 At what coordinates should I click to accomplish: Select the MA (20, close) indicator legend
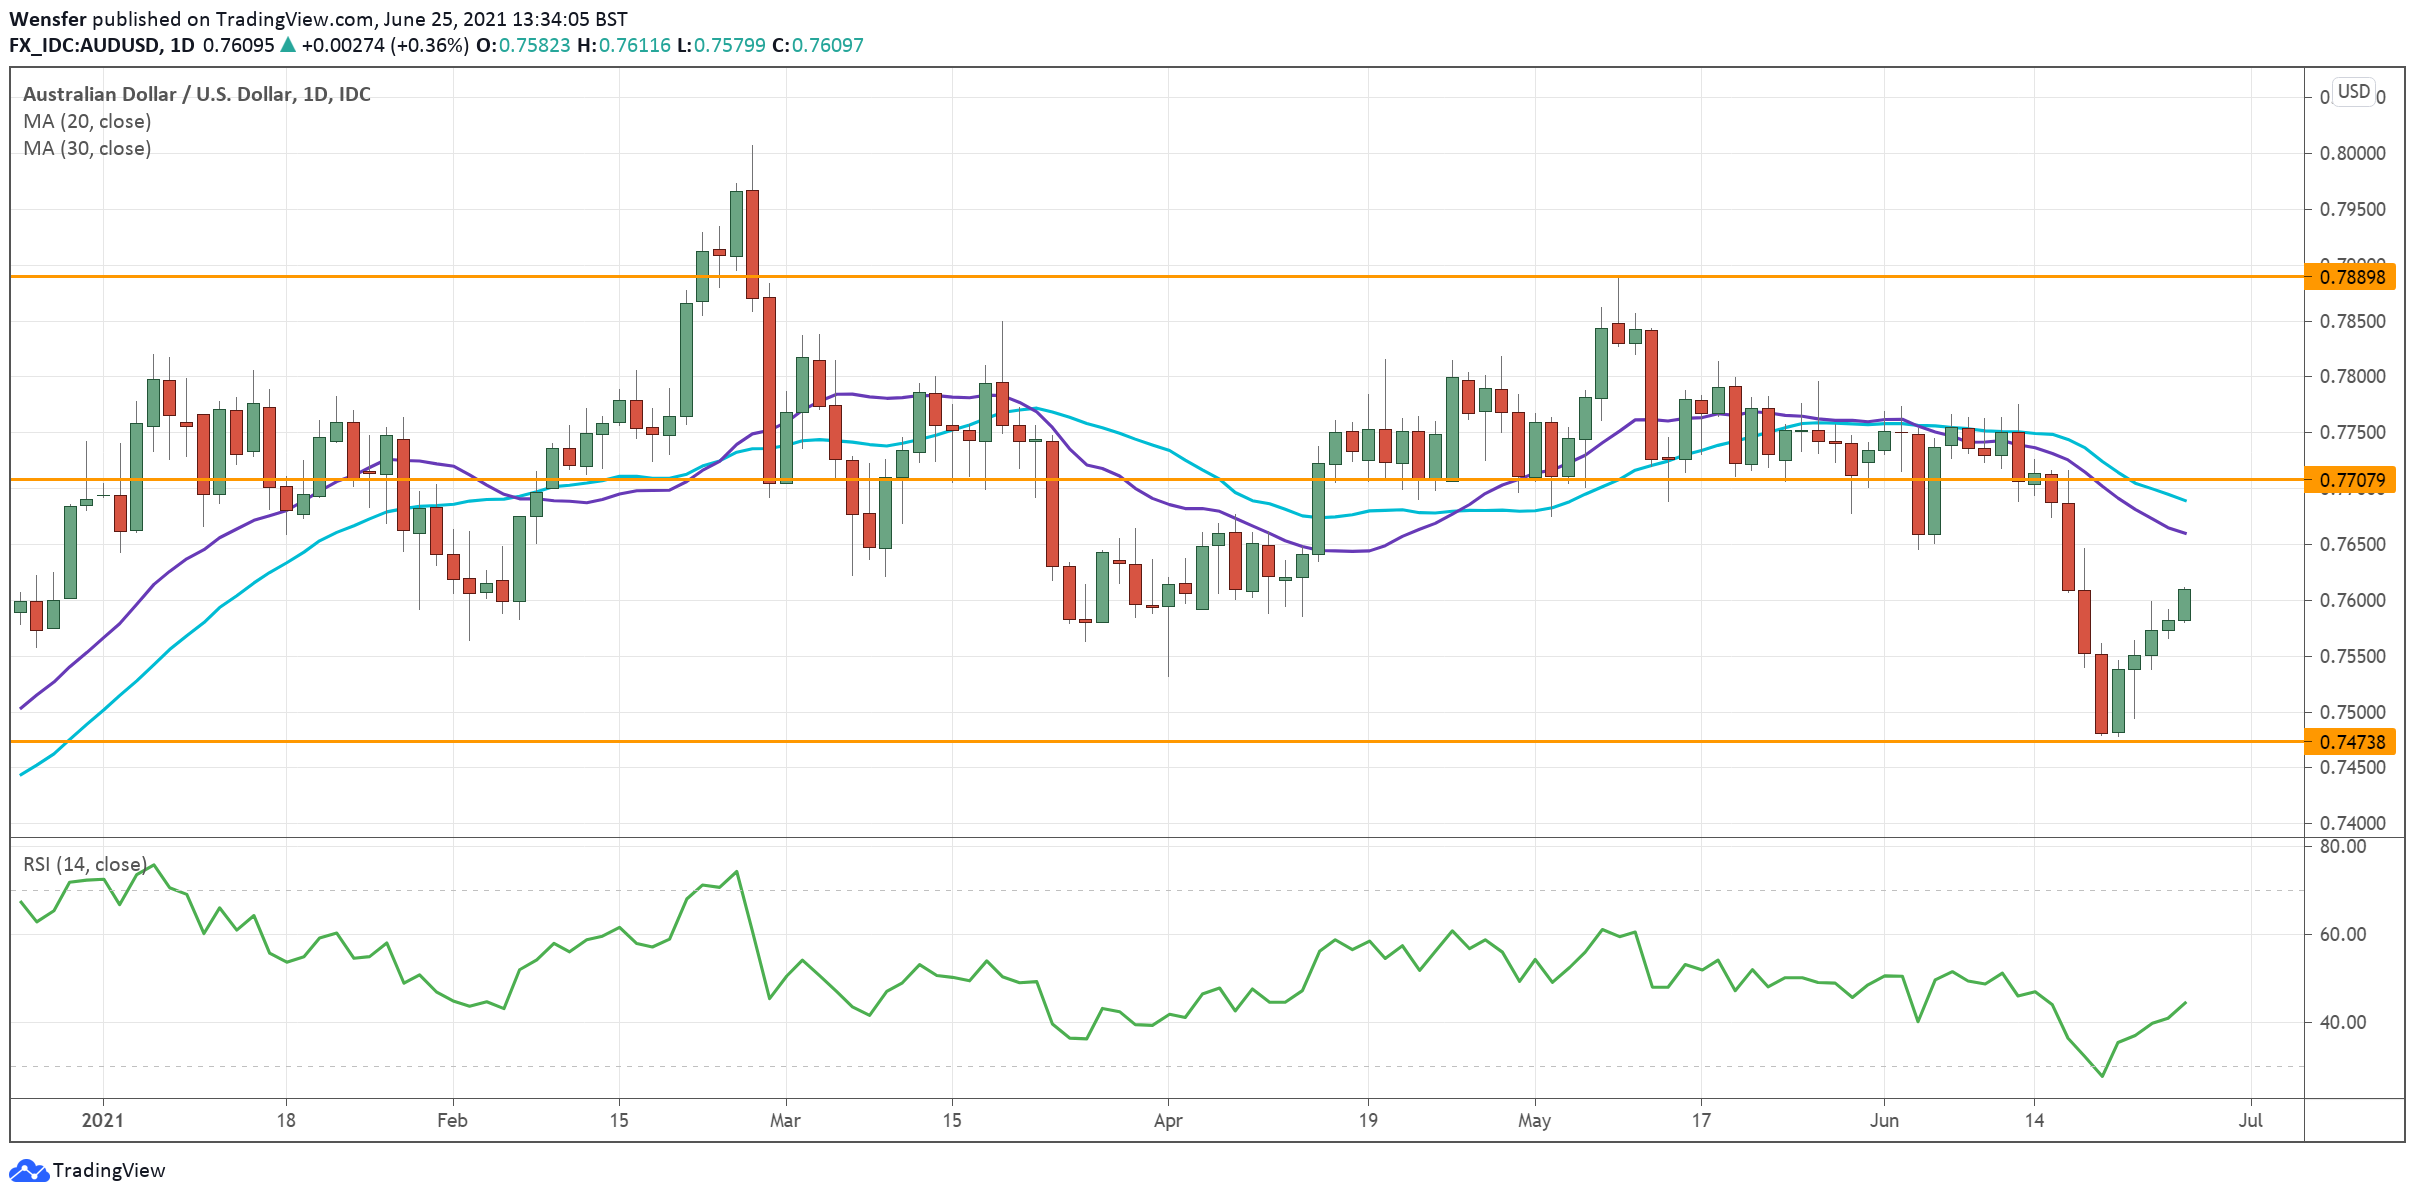coord(87,121)
